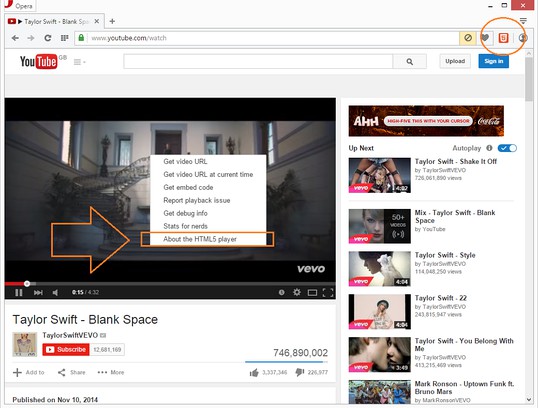538x408 pixels.
Task: Click the YouTube search input field
Action: (258, 61)
